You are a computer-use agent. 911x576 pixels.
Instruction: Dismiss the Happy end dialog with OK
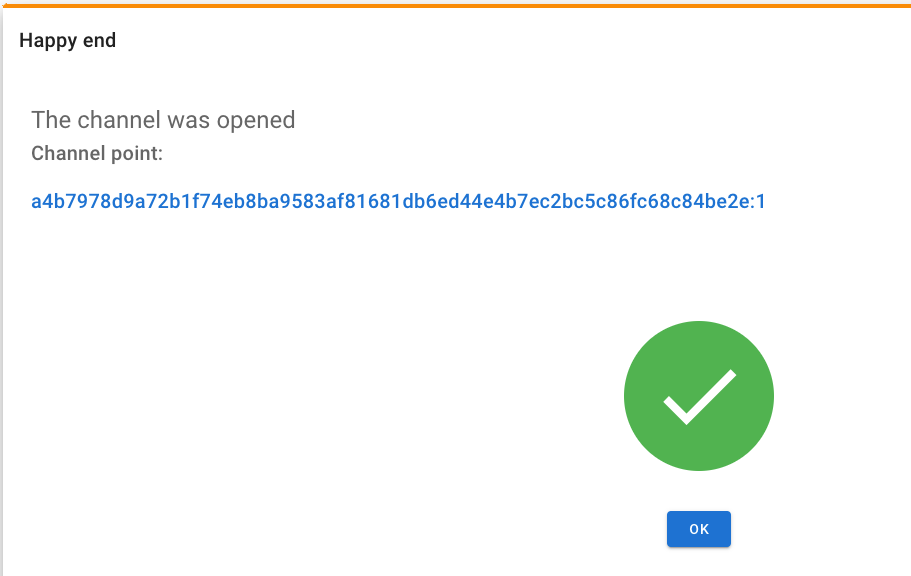[x=698, y=529]
